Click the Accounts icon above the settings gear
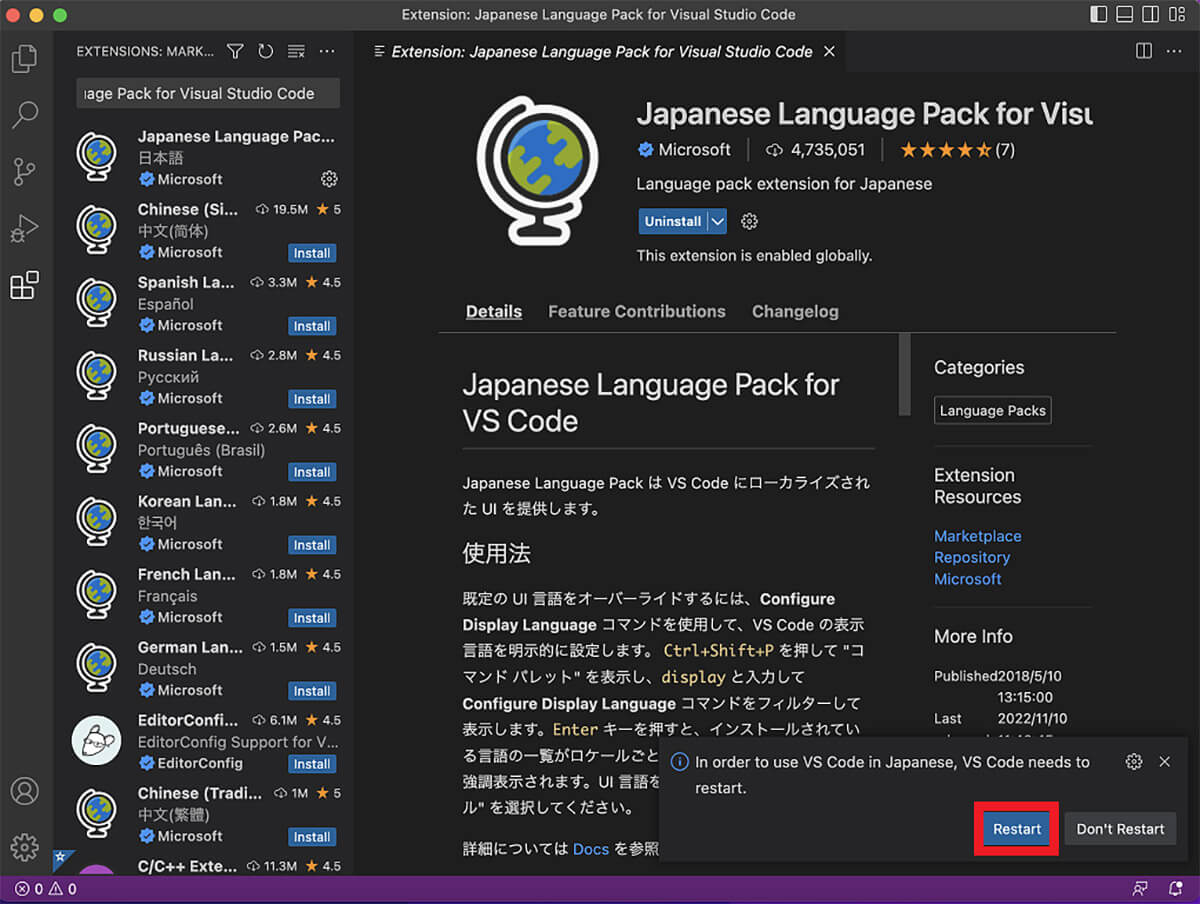Viewport: 1200px width, 904px height. click(25, 791)
